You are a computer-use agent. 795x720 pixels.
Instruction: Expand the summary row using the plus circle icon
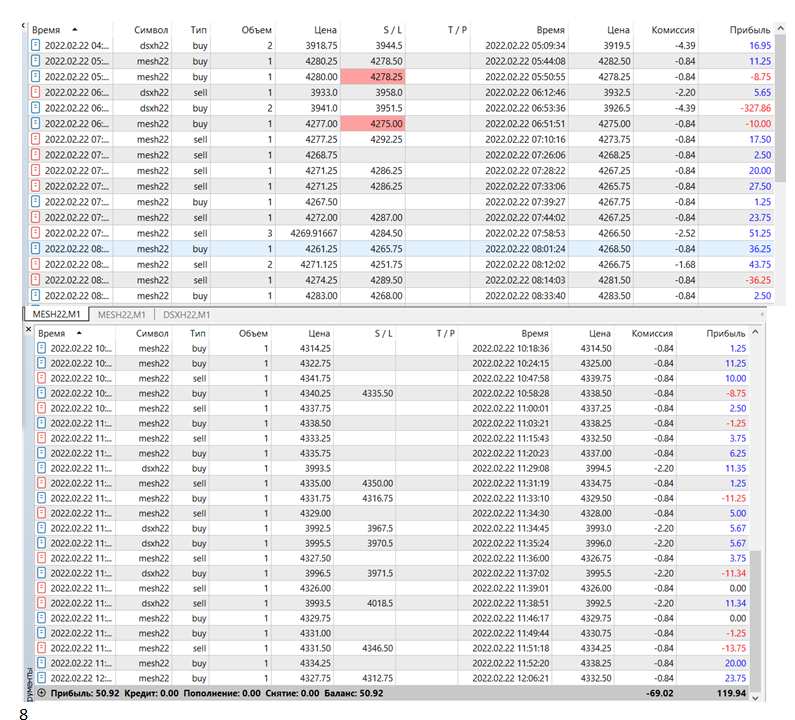42,693
